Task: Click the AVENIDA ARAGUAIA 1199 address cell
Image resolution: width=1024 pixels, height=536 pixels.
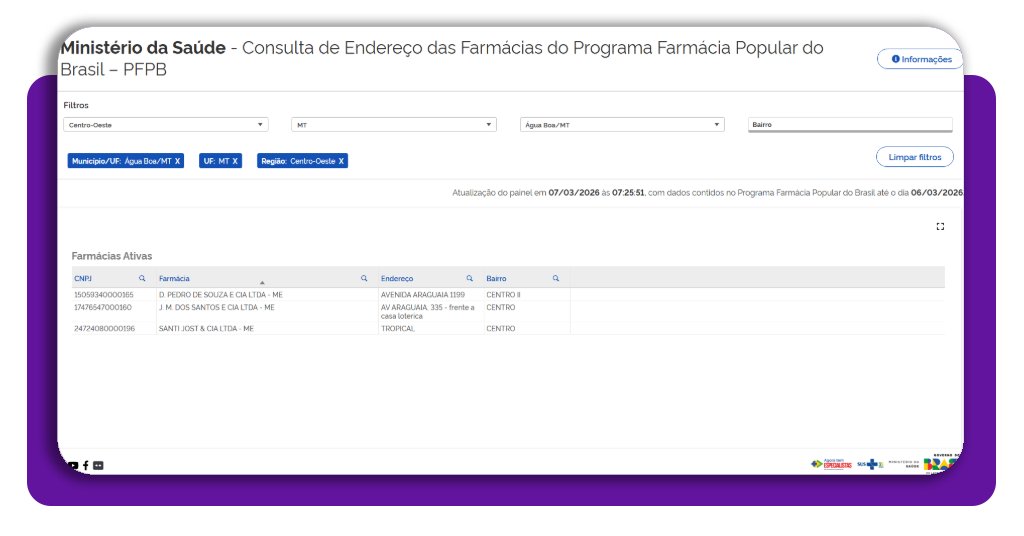Action: tap(423, 295)
